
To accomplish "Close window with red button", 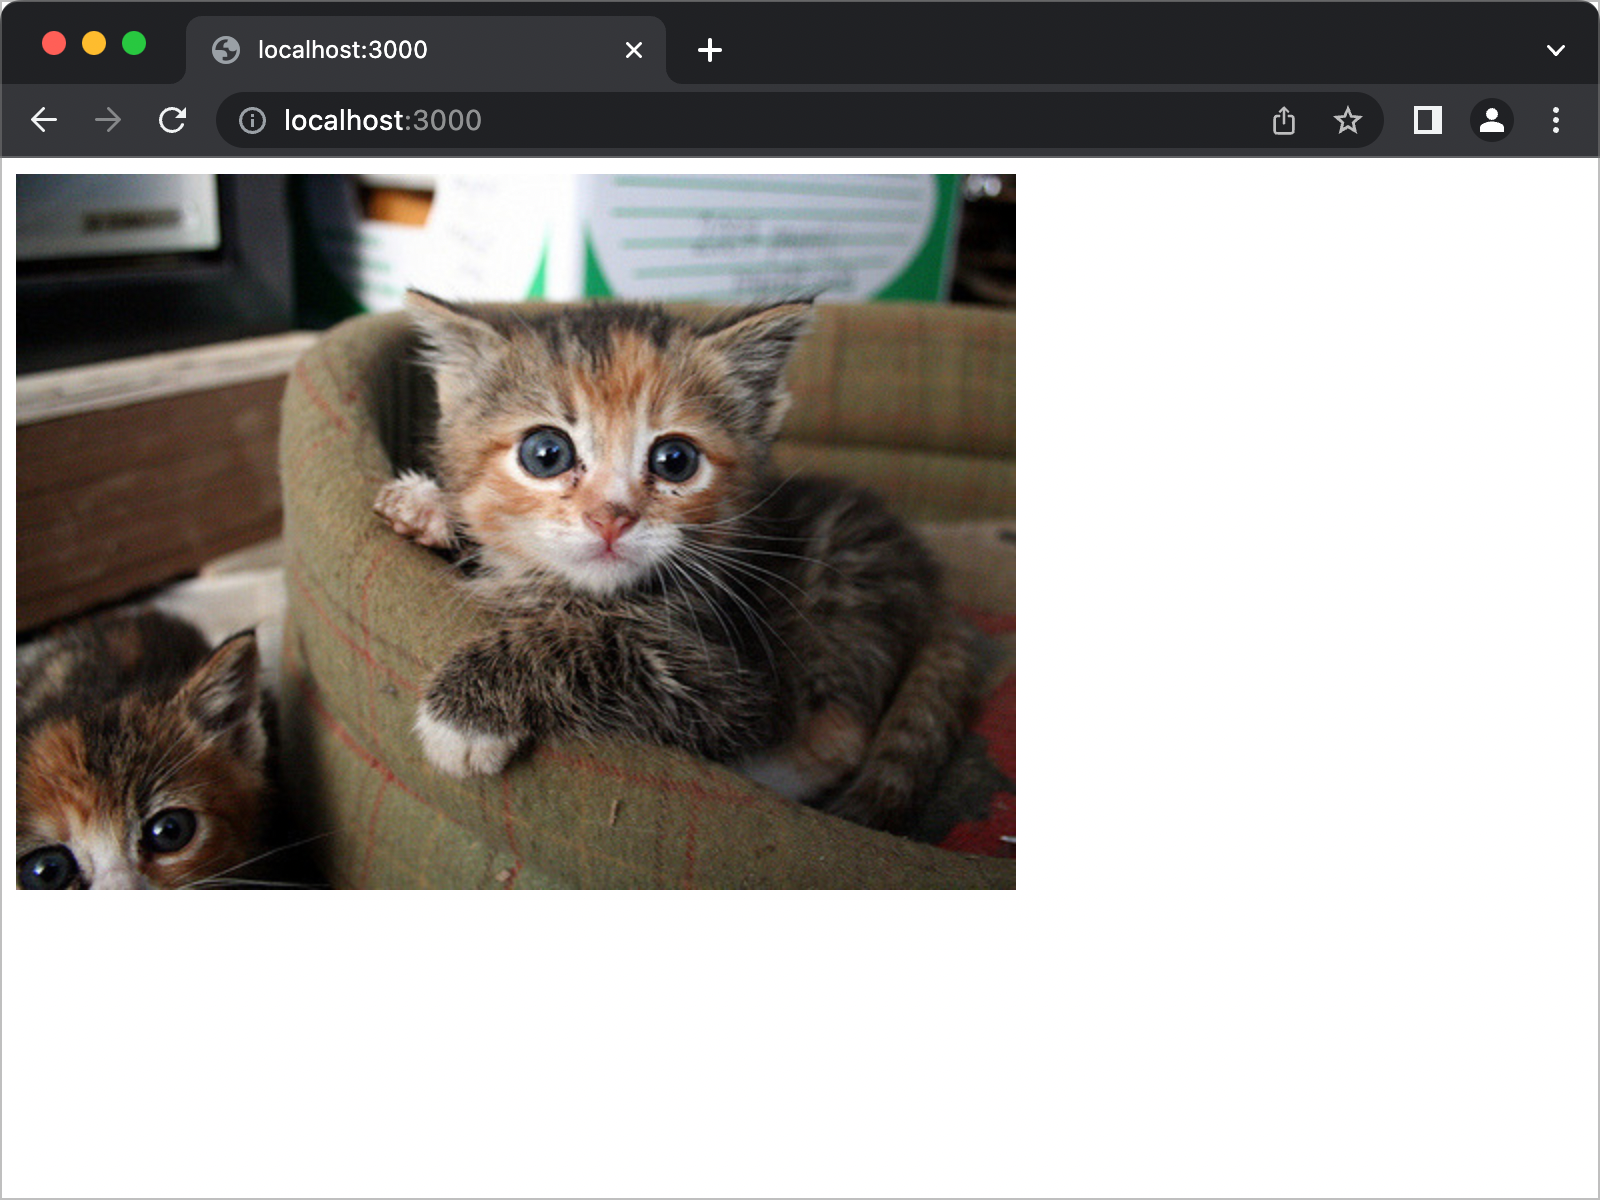I will 54,44.
